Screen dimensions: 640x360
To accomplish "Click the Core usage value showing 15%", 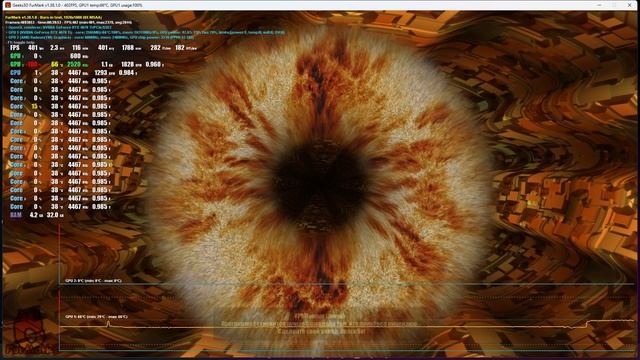I will pos(35,106).
